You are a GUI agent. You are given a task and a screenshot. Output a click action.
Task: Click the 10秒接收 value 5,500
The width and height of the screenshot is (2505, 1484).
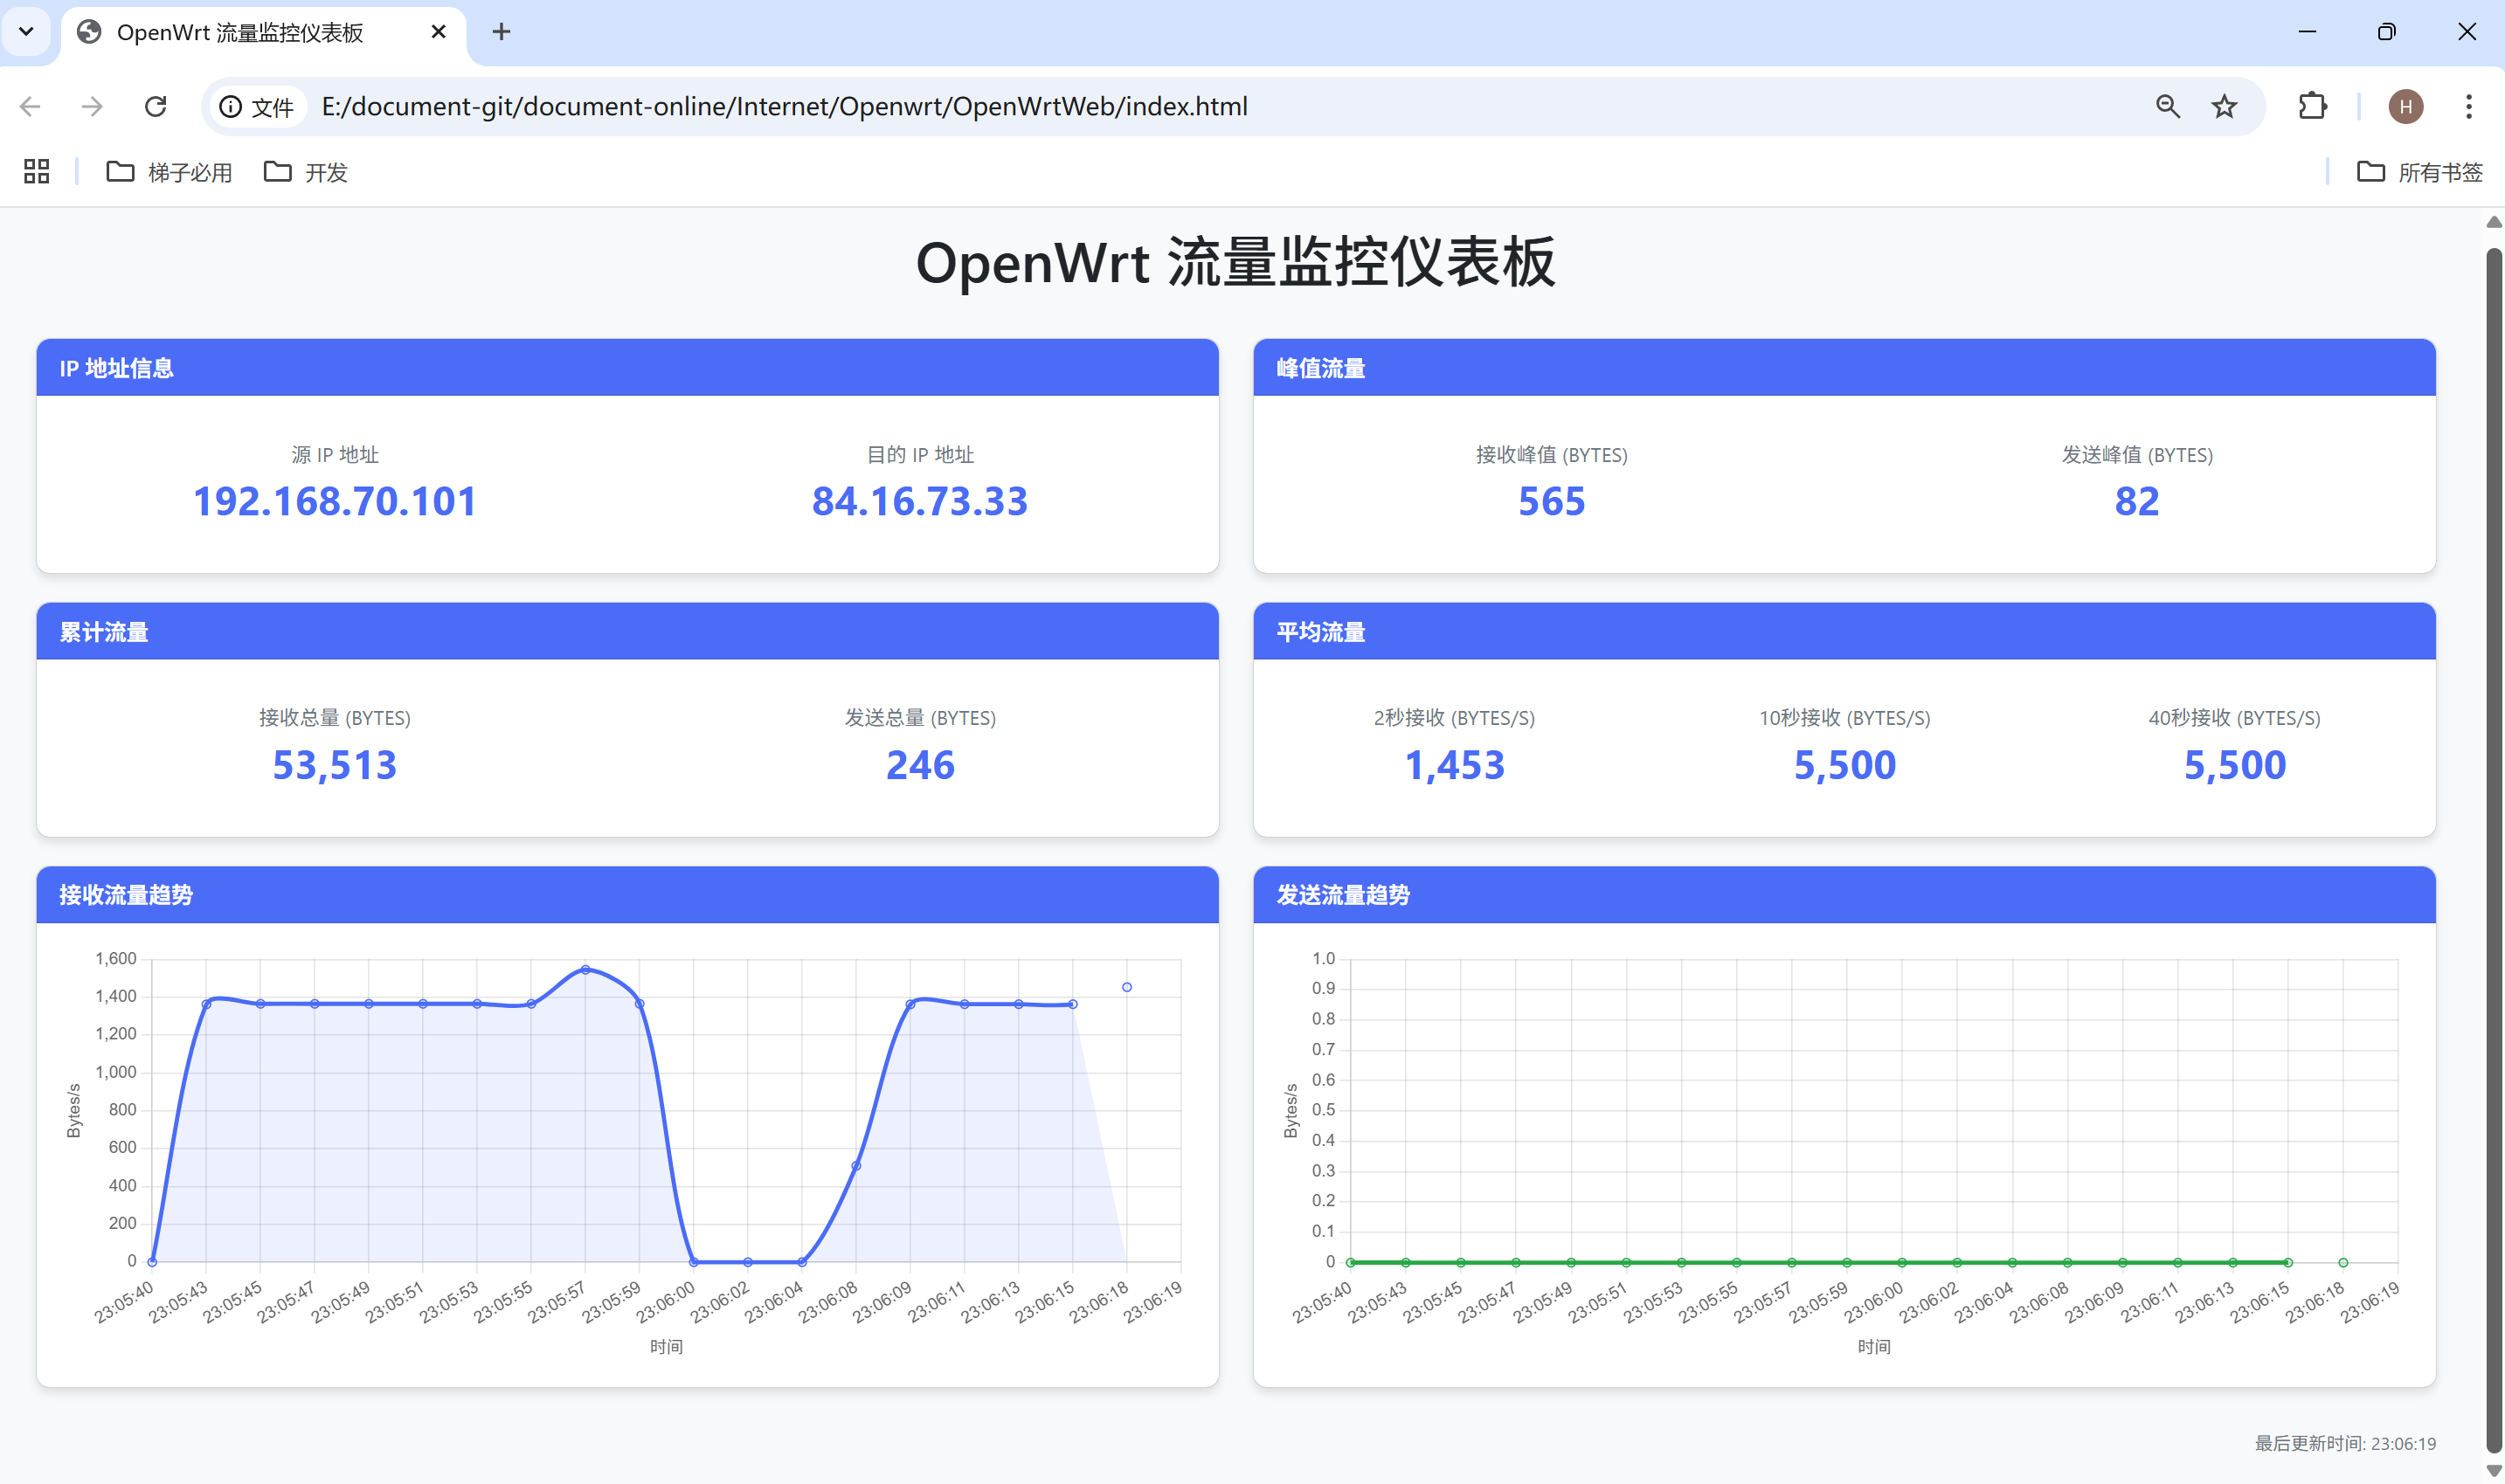pyautogui.click(x=1845, y=765)
